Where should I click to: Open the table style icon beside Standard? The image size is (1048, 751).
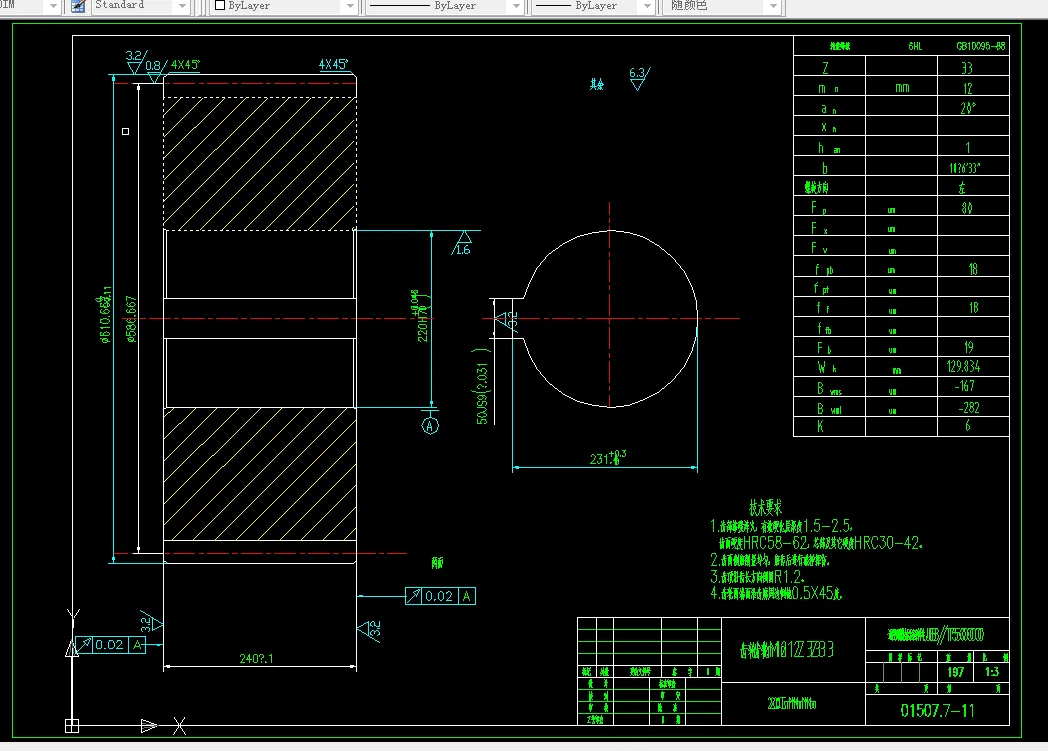(78, 6)
